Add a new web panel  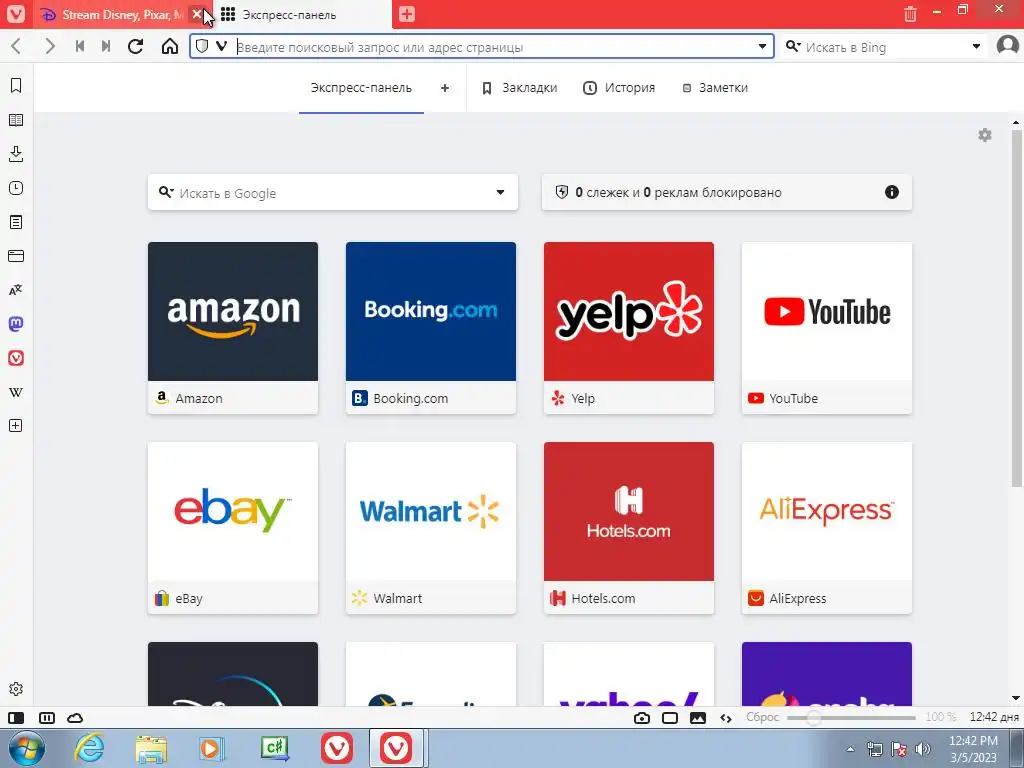click(x=16, y=426)
